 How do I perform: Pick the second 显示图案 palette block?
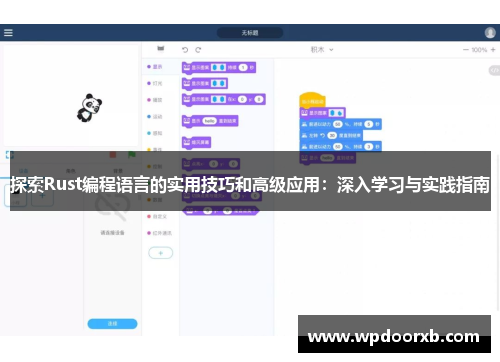coord(205,83)
